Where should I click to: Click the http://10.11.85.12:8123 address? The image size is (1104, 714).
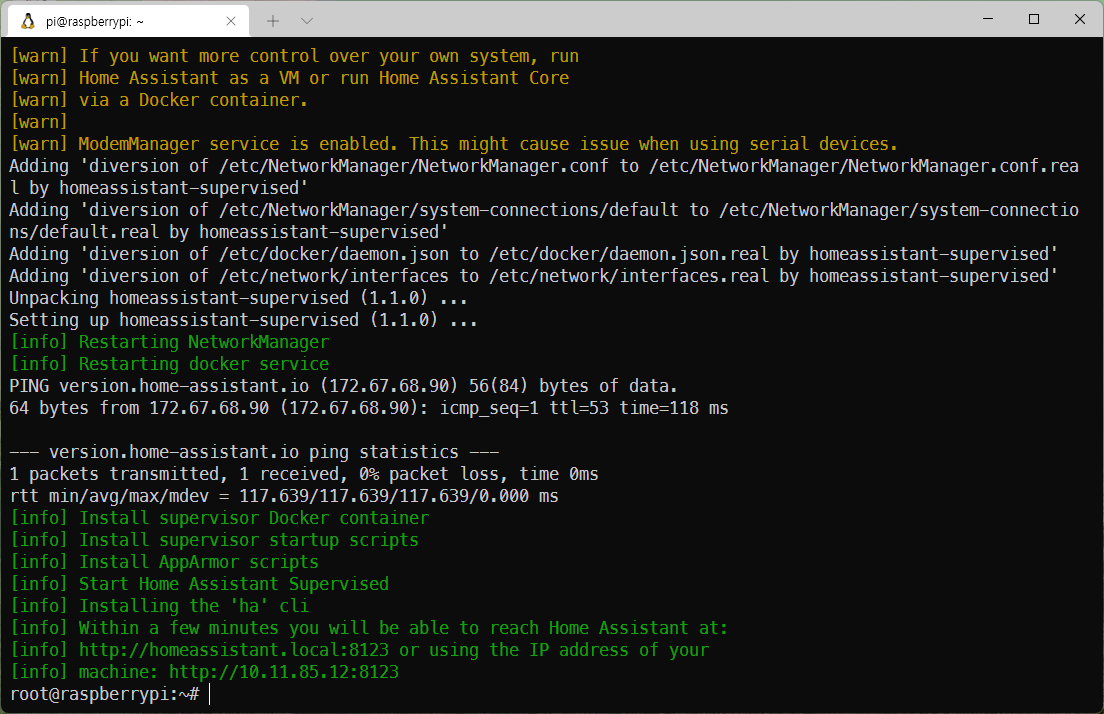coord(284,672)
